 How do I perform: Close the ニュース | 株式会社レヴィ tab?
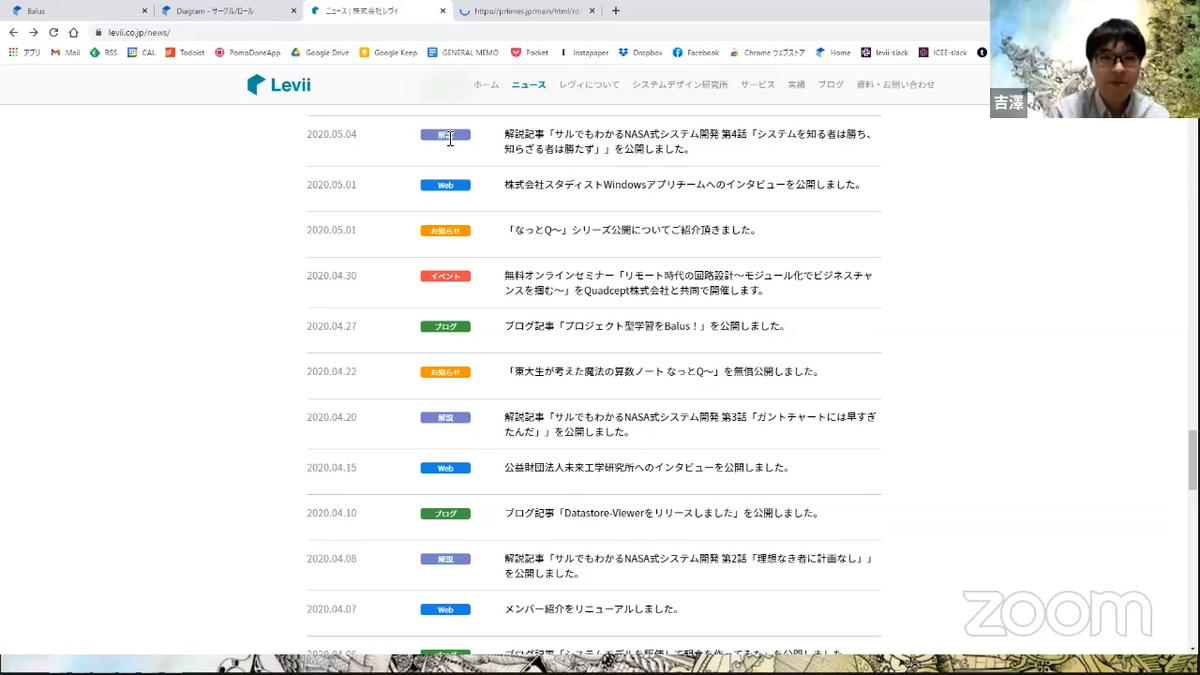(x=442, y=11)
